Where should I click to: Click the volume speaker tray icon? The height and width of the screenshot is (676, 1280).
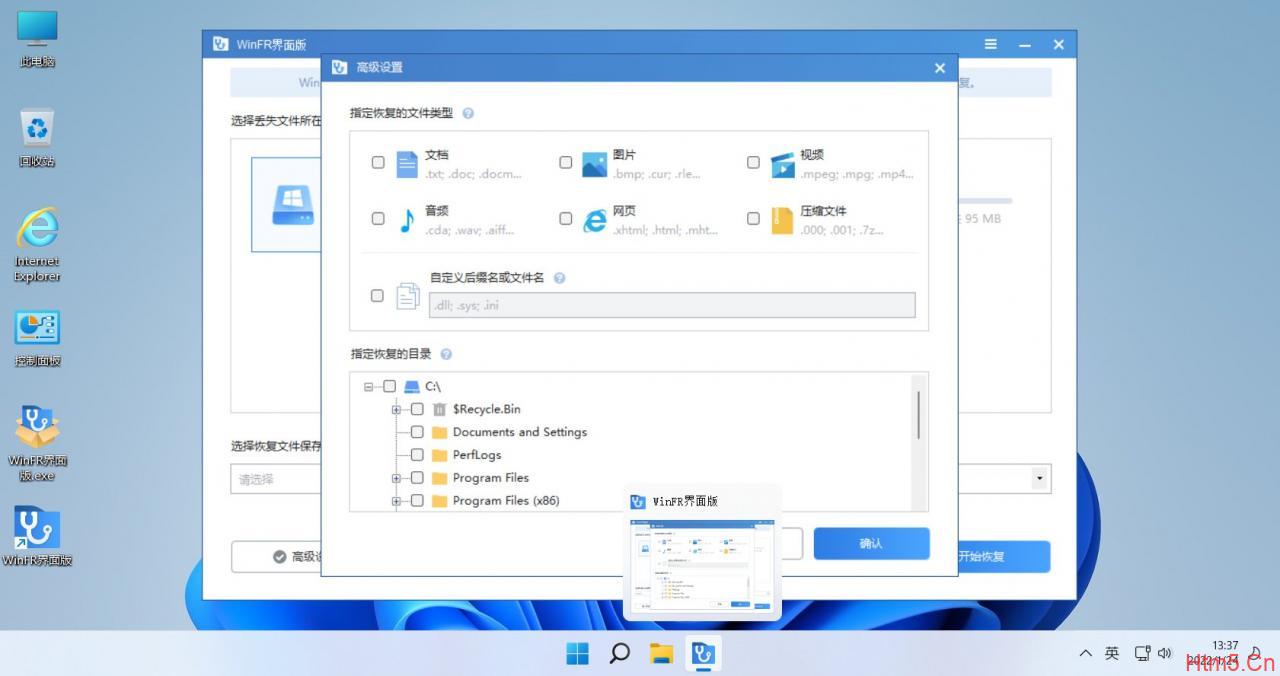1165,654
